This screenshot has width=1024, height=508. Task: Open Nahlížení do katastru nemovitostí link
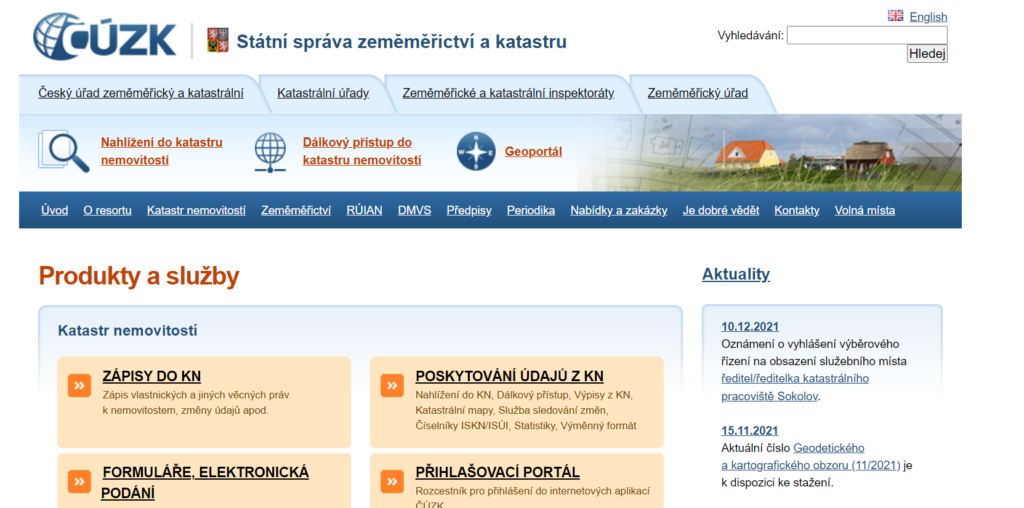(x=161, y=151)
